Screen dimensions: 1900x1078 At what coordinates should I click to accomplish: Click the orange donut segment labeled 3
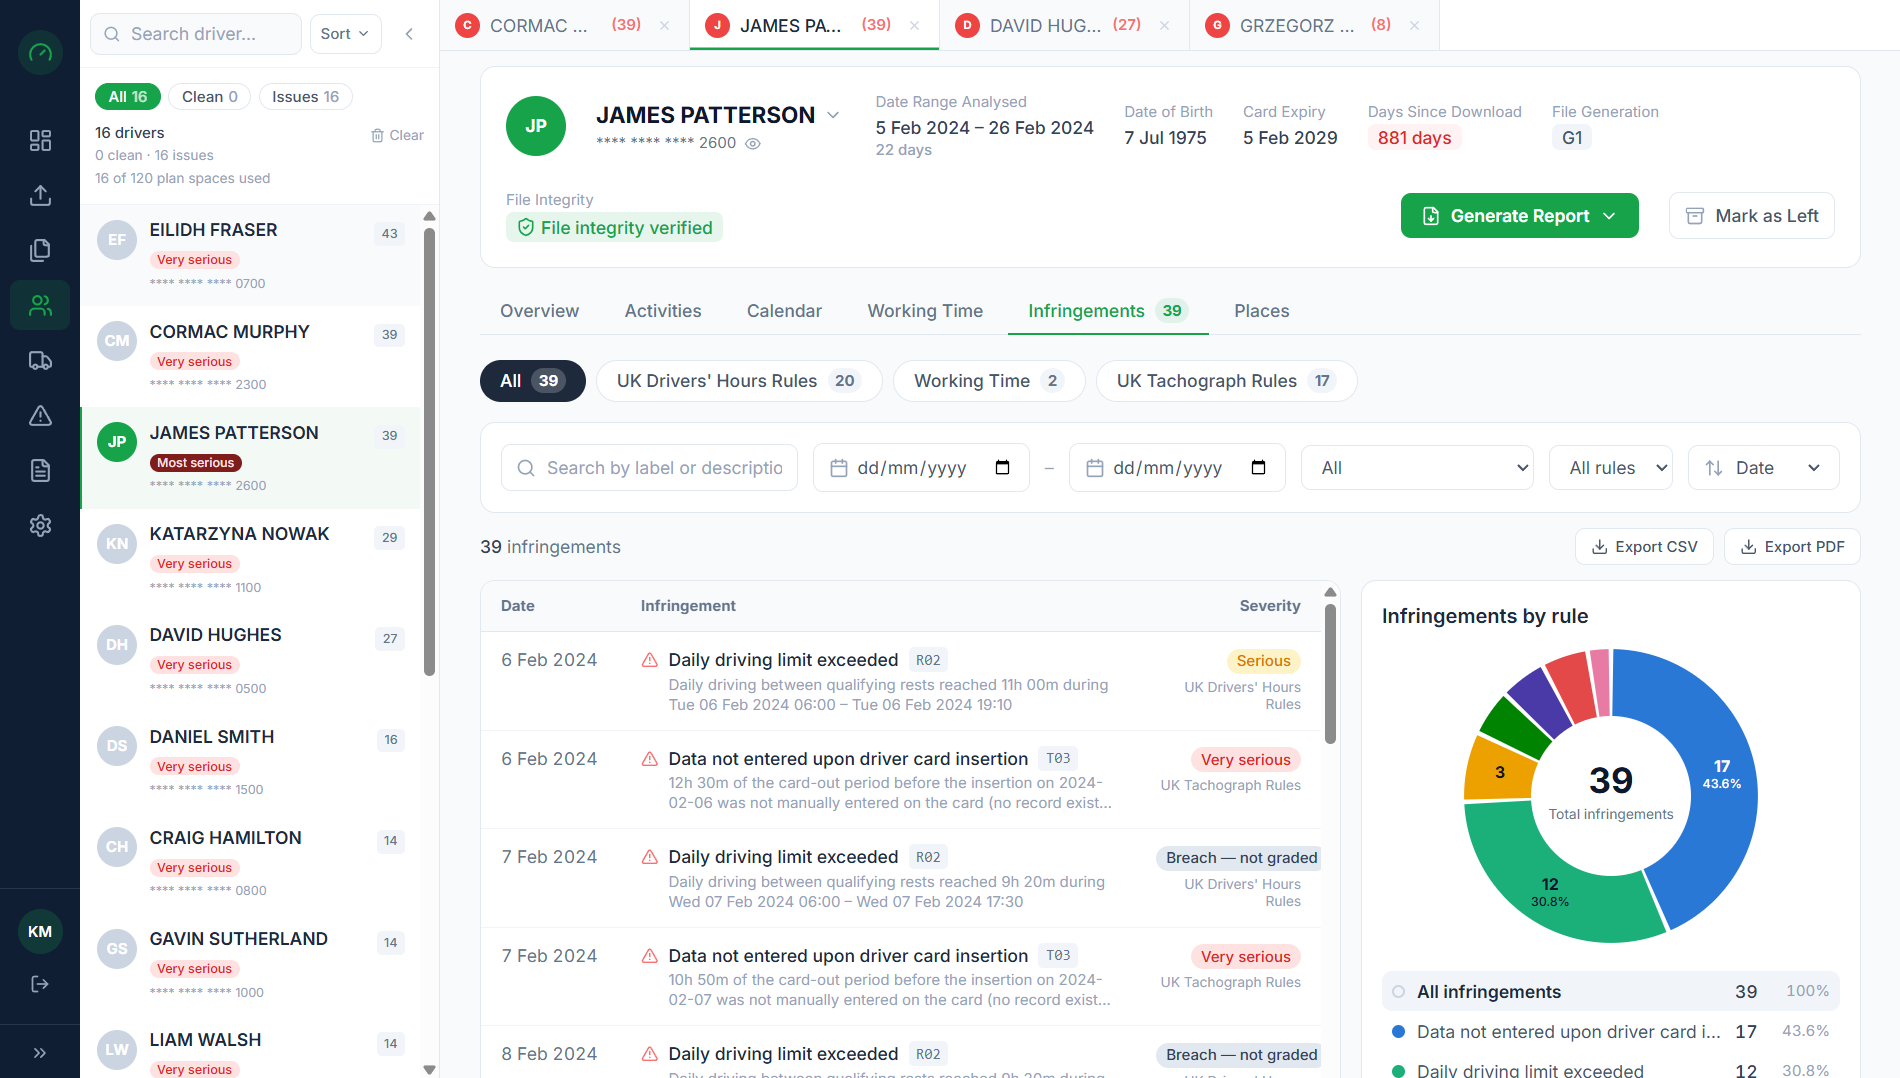pyautogui.click(x=1498, y=770)
